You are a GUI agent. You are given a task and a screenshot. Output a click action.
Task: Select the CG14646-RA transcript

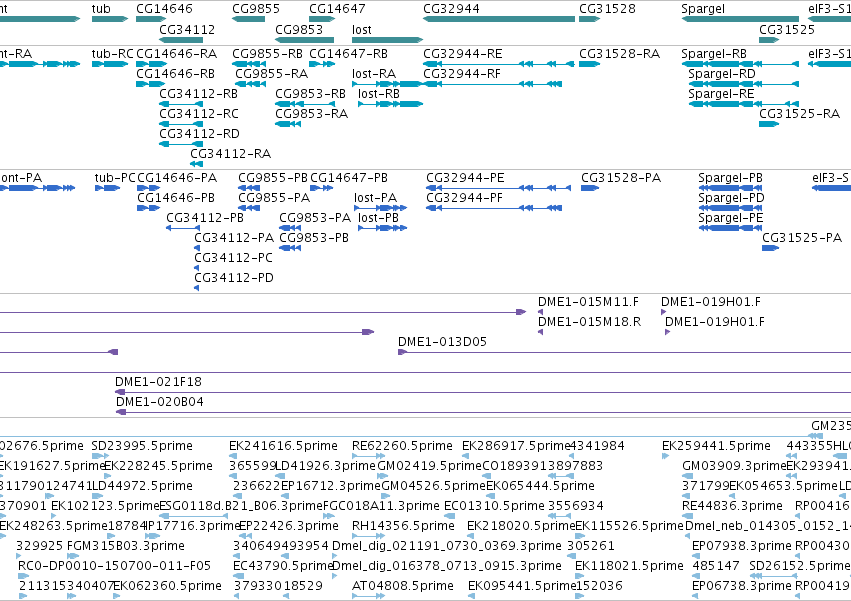[176, 54]
